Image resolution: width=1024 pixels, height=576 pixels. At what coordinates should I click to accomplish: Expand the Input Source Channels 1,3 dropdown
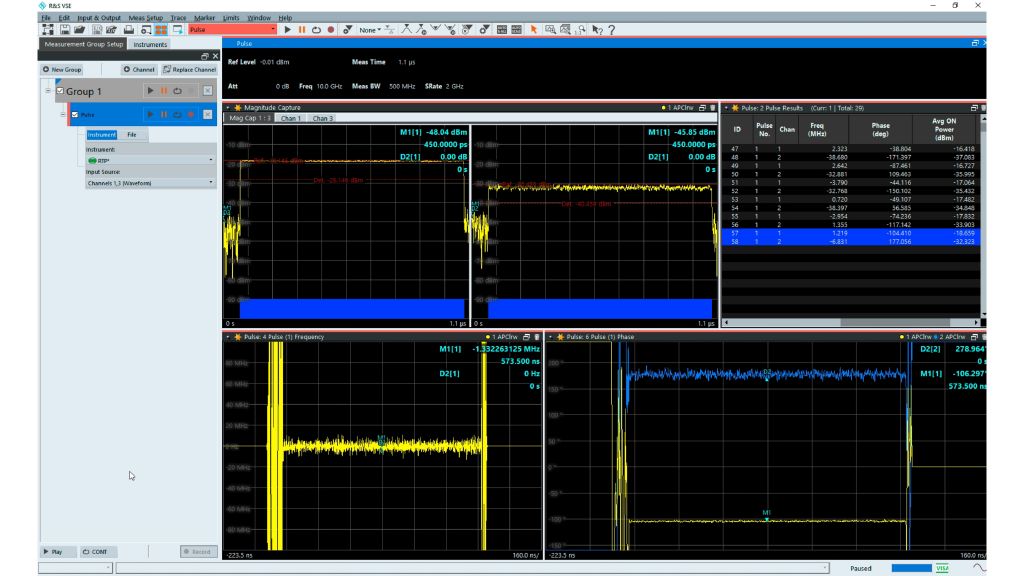[150, 183]
